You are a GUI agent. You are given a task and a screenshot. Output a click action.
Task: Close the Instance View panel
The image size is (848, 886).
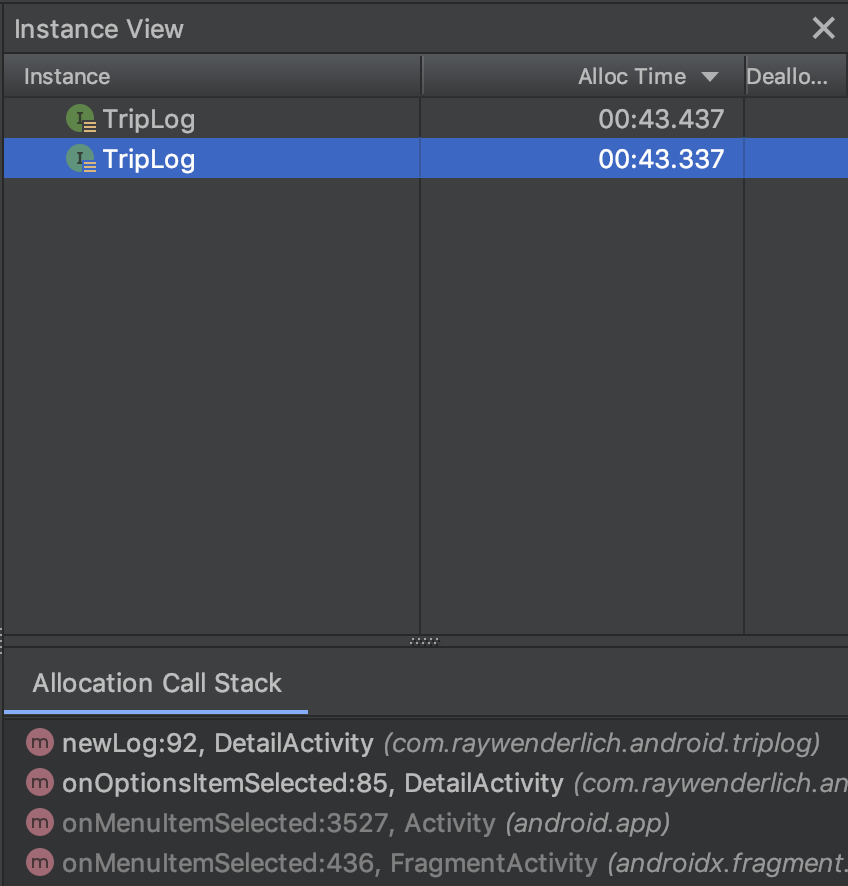point(823,28)
